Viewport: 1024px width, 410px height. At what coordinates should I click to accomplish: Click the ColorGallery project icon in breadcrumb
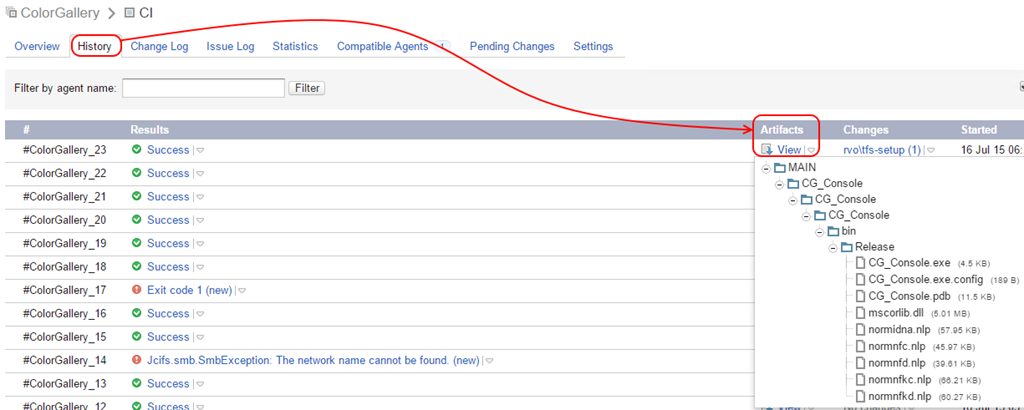[x=11, y=13]
